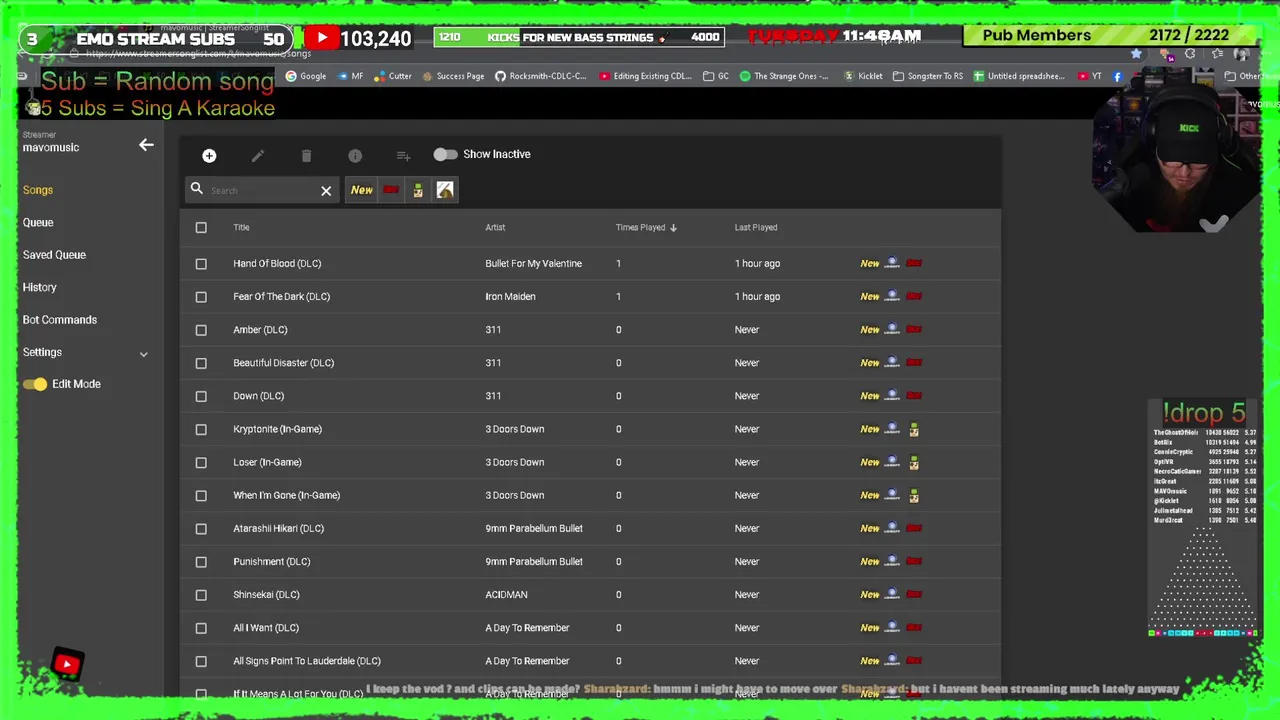Click the mavomusic streamer name
Screen dimensions: 1280x720
(51, 148)
